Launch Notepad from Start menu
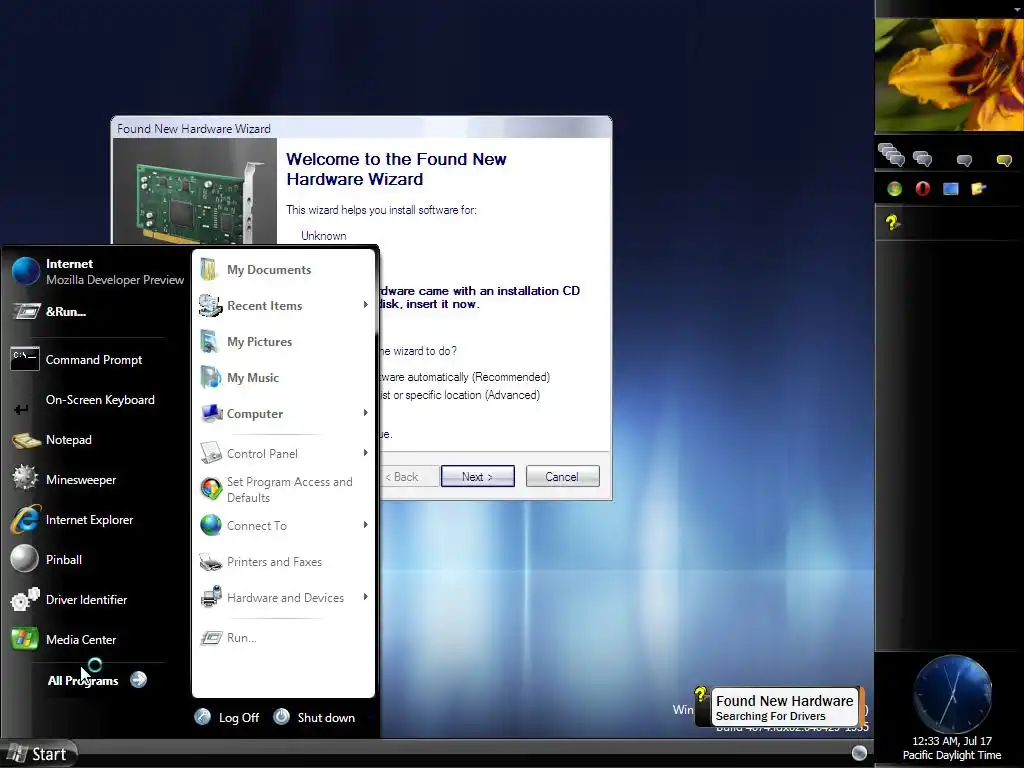Viewport: 1024px width, 768px height. 69,440
